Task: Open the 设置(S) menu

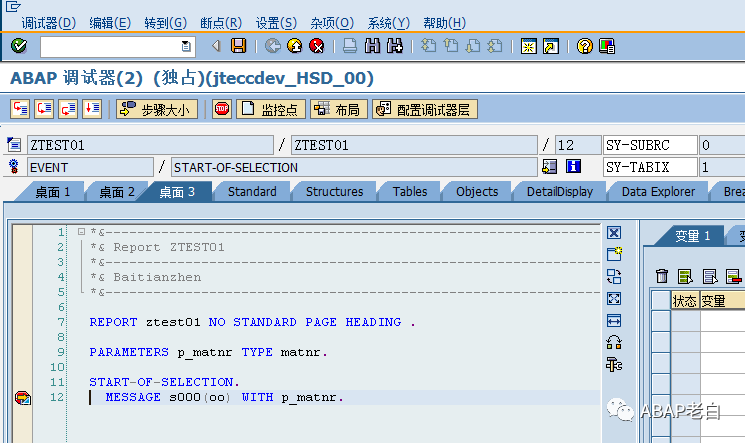Action: tap(276, 23)
